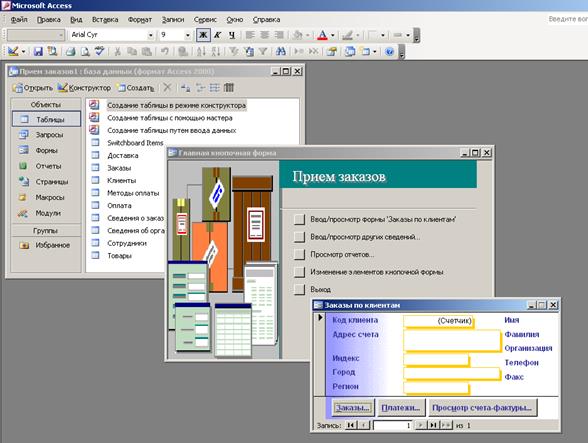The height and width of the screenshot is (443, 588).
Task: Click the Save diskette icon in toolbar
Action: click(38, 51)
